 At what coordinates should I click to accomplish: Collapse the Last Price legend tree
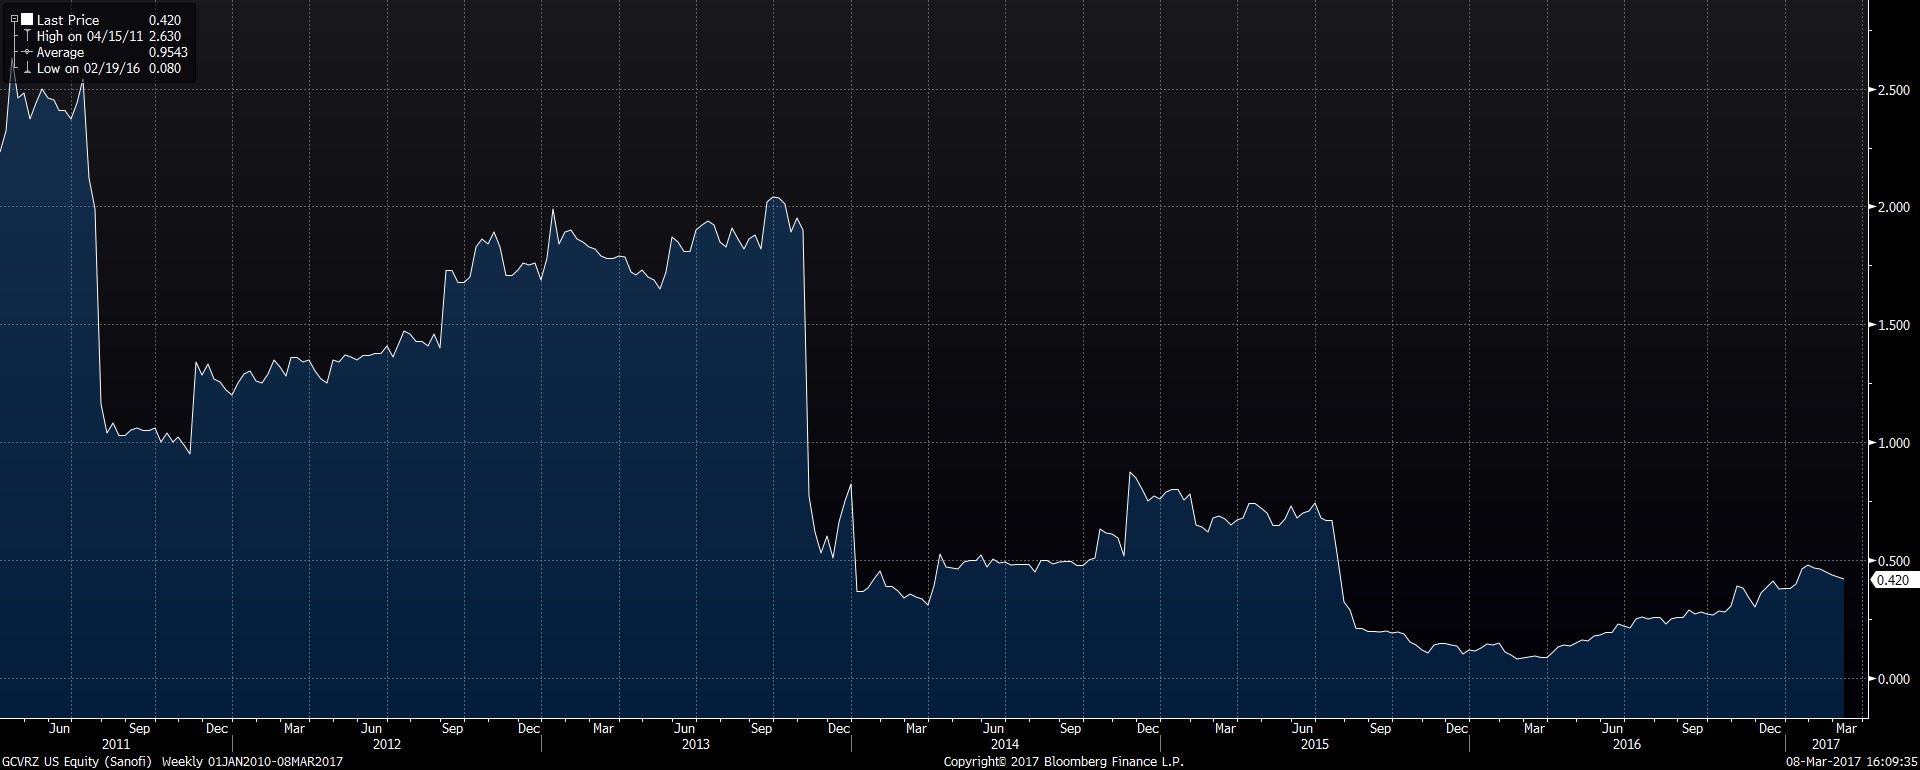pos(14,19)
